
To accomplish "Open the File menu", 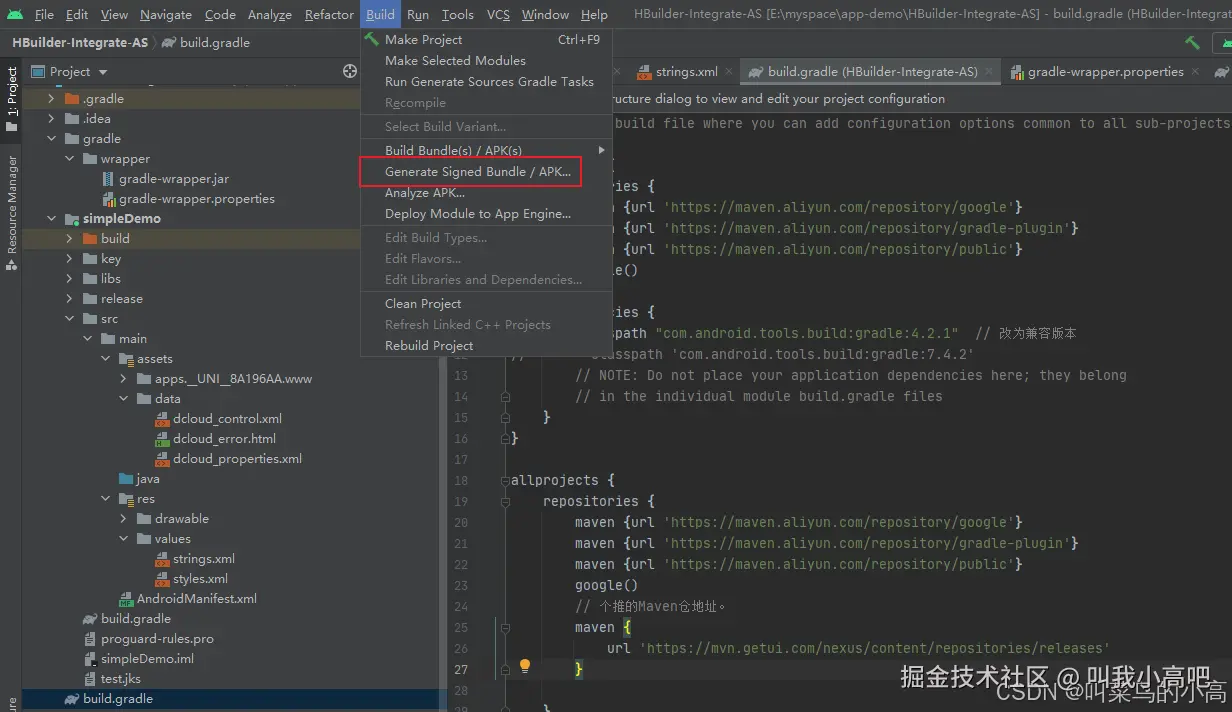I will 44,14.
